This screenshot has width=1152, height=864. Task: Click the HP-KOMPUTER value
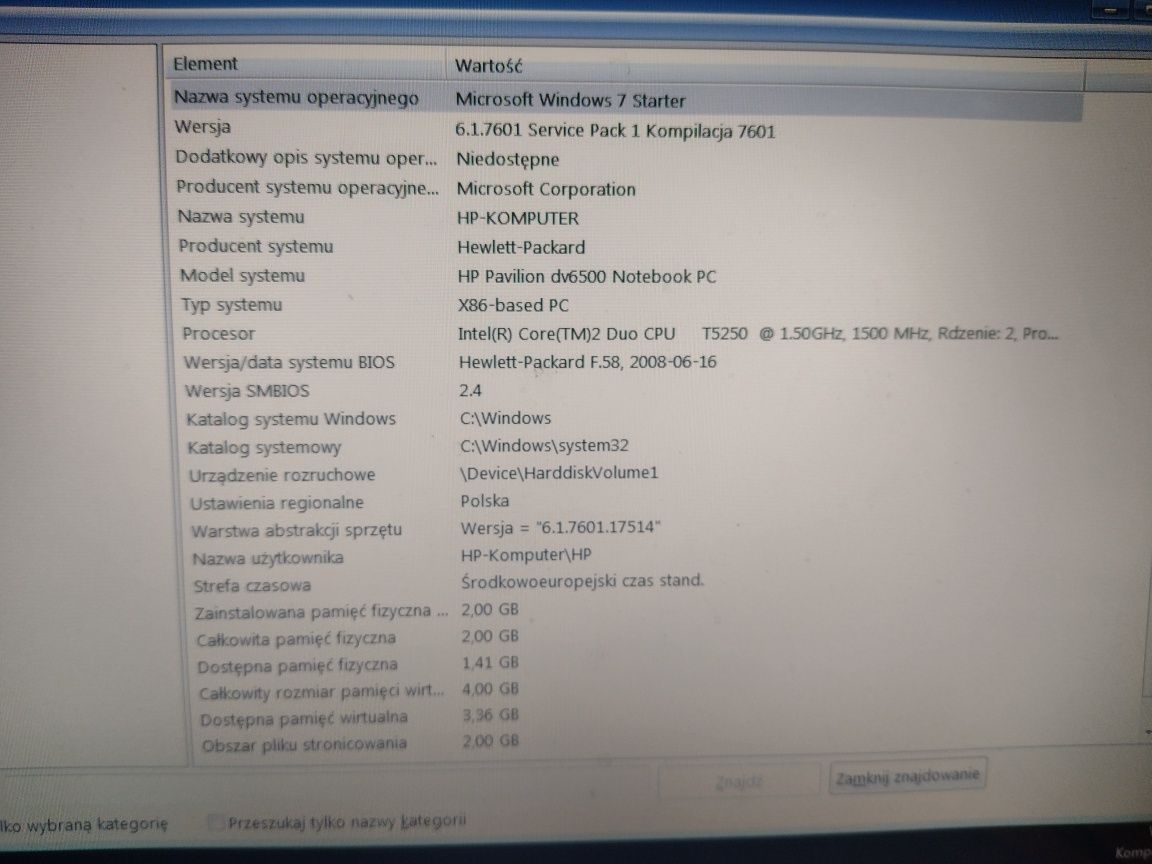518,218
